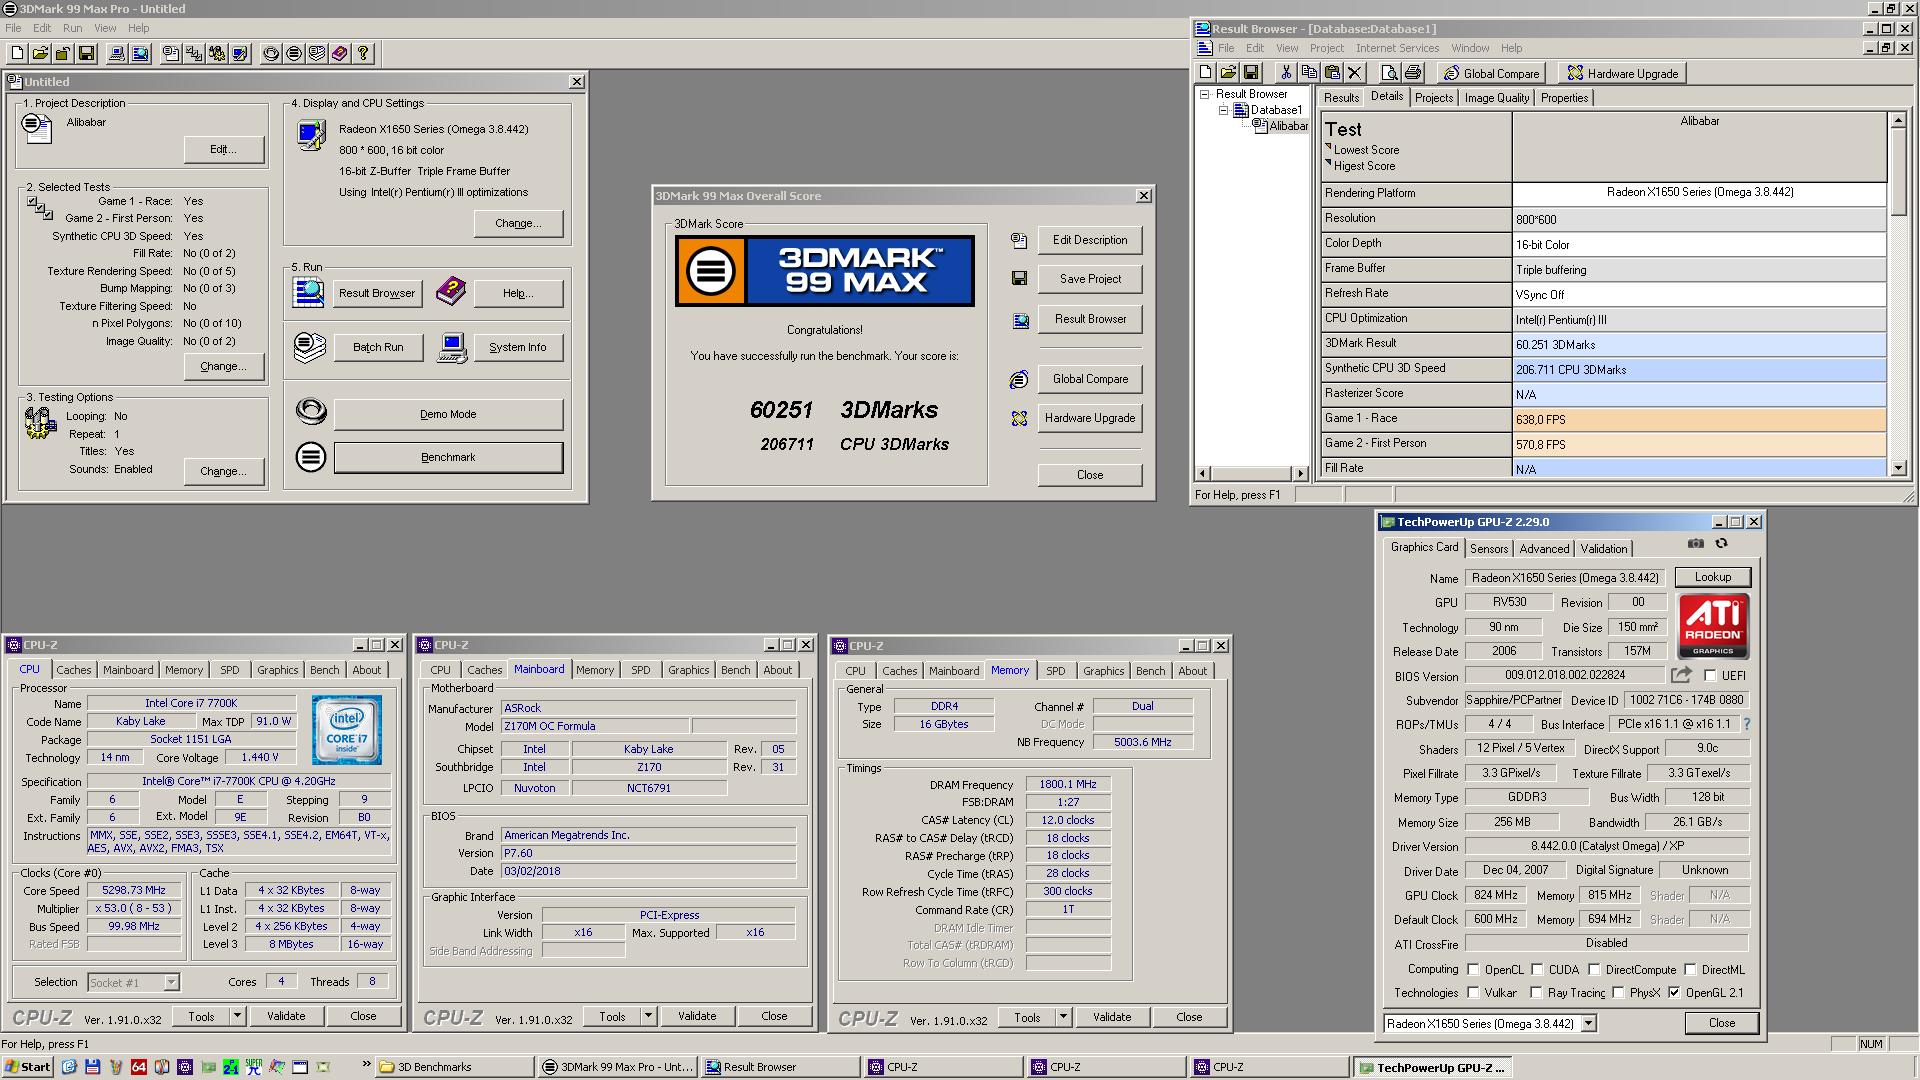Click the Edit... button under Project Description

tap(223, 149)
